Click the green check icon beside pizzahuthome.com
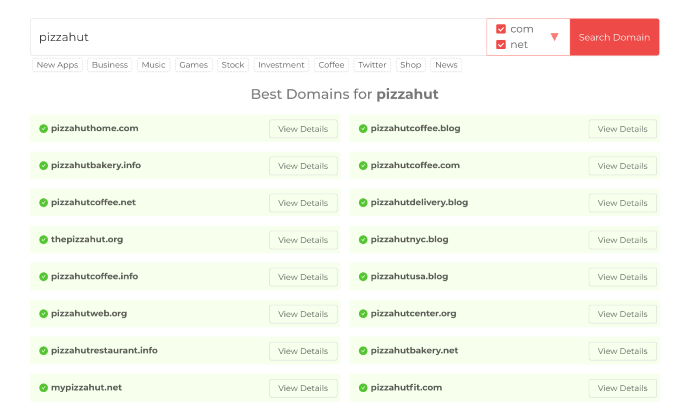Viewport: 700px width, 420px height. click(x=43, y=129)
